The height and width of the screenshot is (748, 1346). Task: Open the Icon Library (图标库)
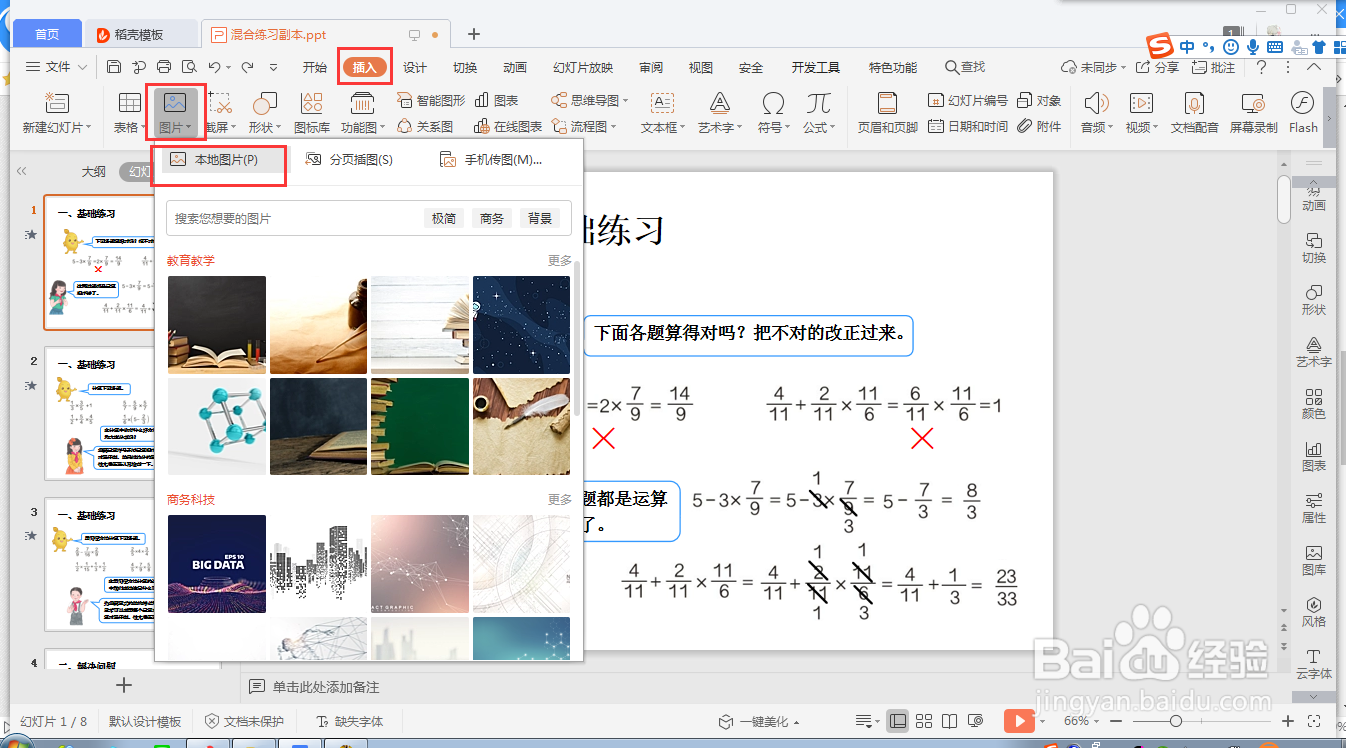(312, 111)
